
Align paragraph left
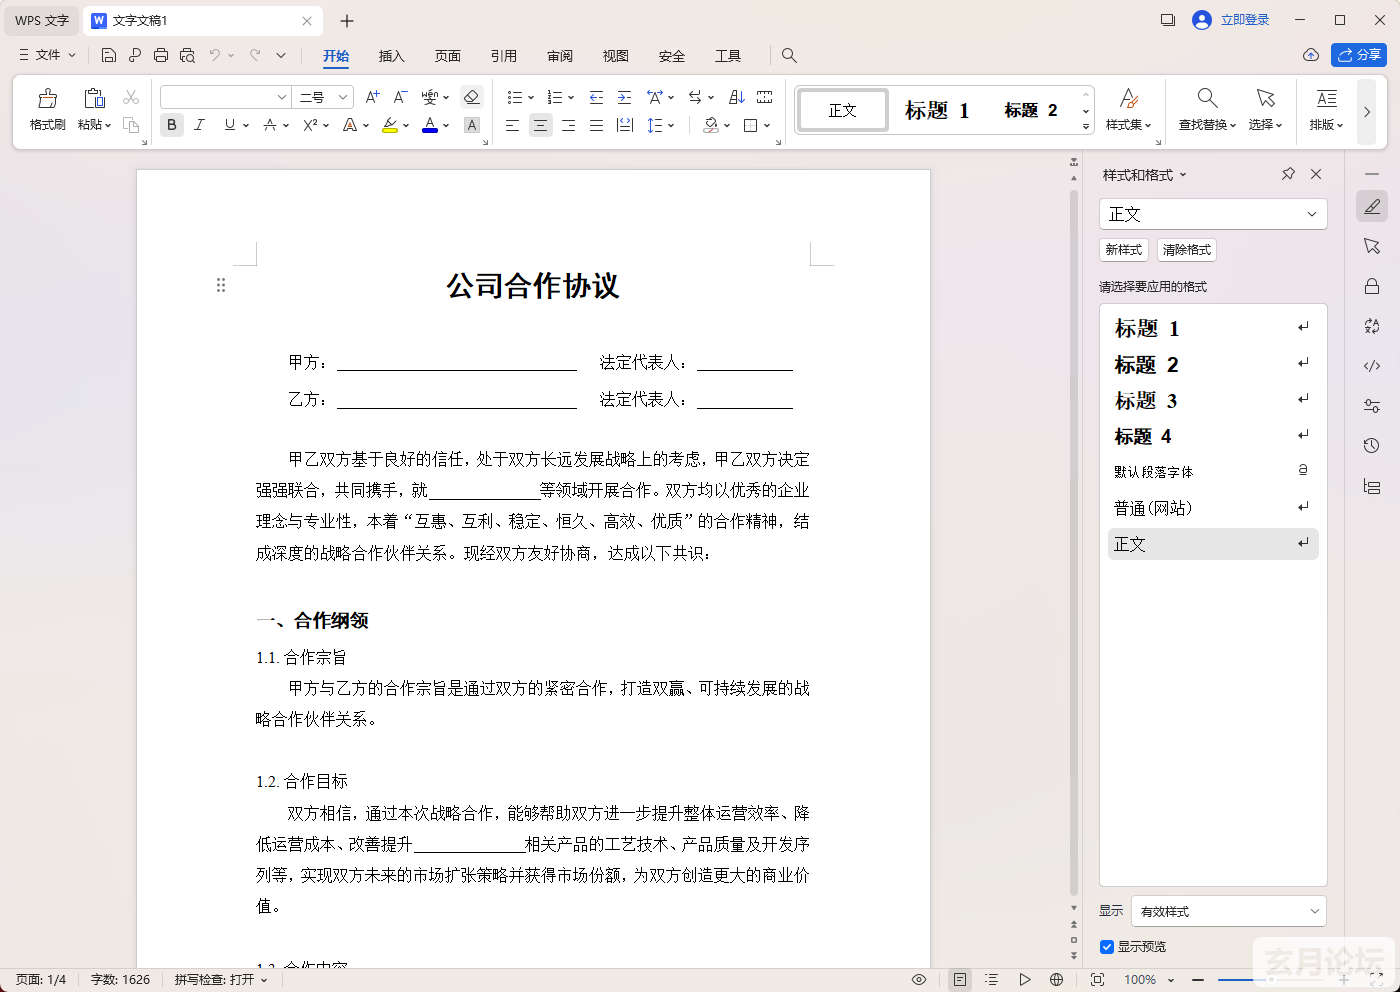click(512, 125)
